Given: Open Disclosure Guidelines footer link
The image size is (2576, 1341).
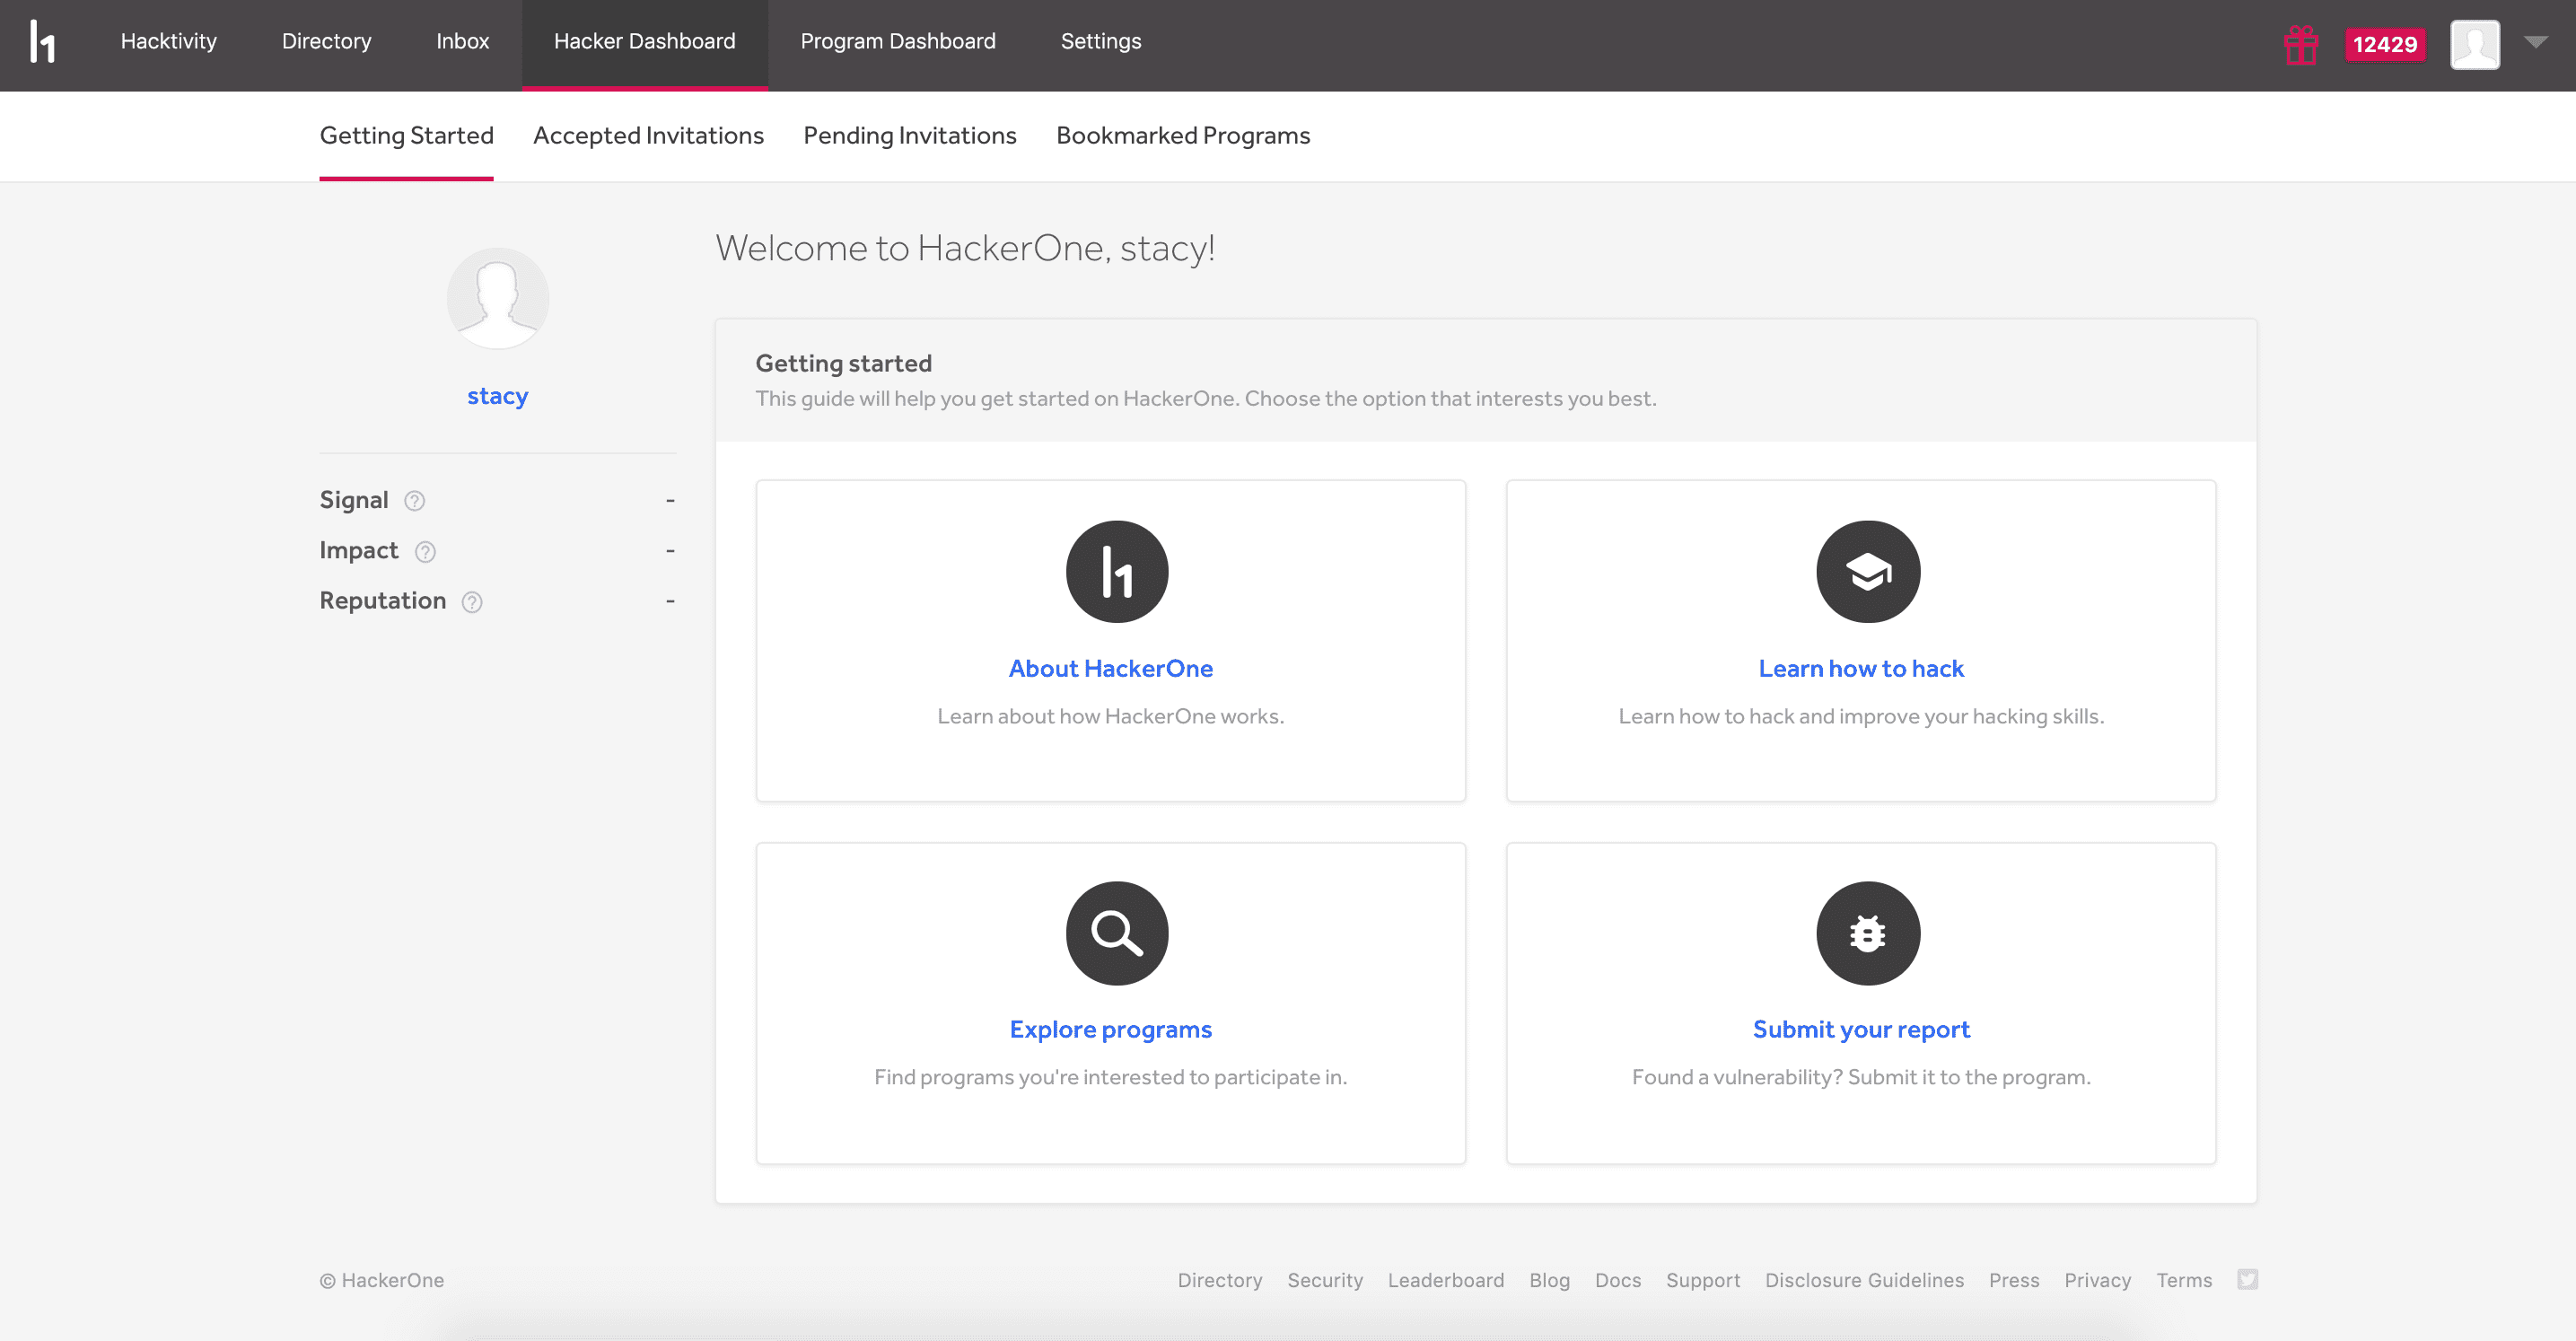Looking at the screenshot, I should [1863, 1280].
